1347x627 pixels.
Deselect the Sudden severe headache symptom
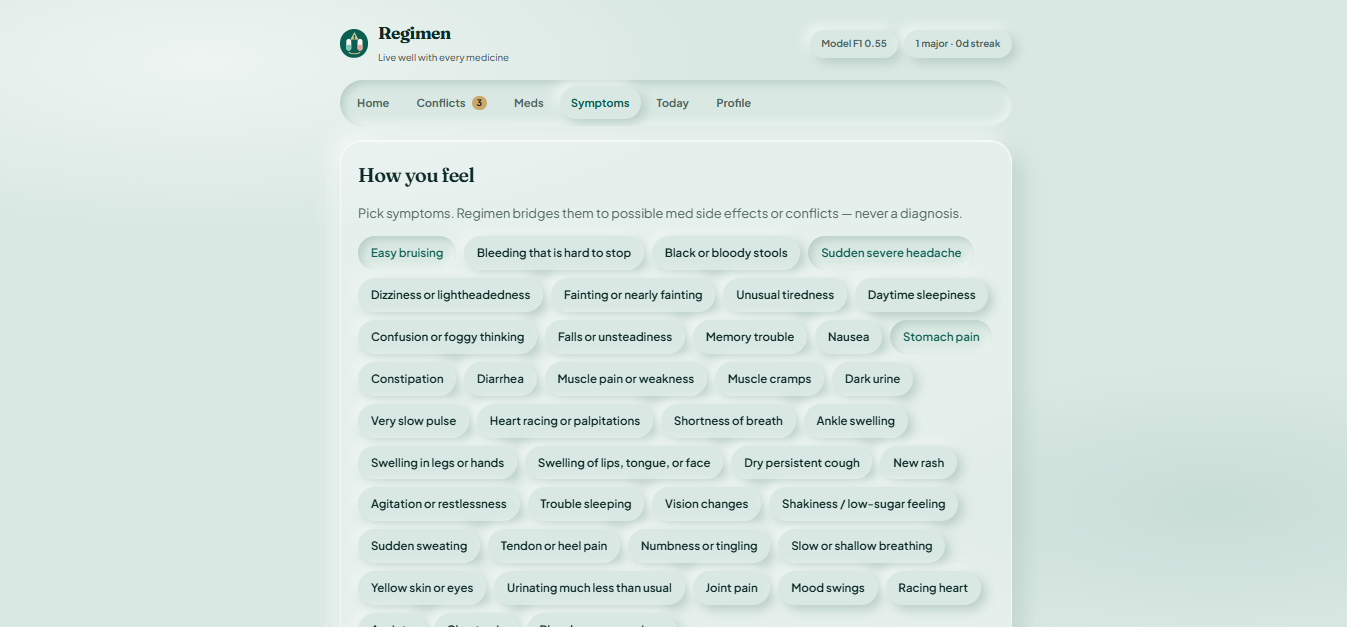point(891,253)
